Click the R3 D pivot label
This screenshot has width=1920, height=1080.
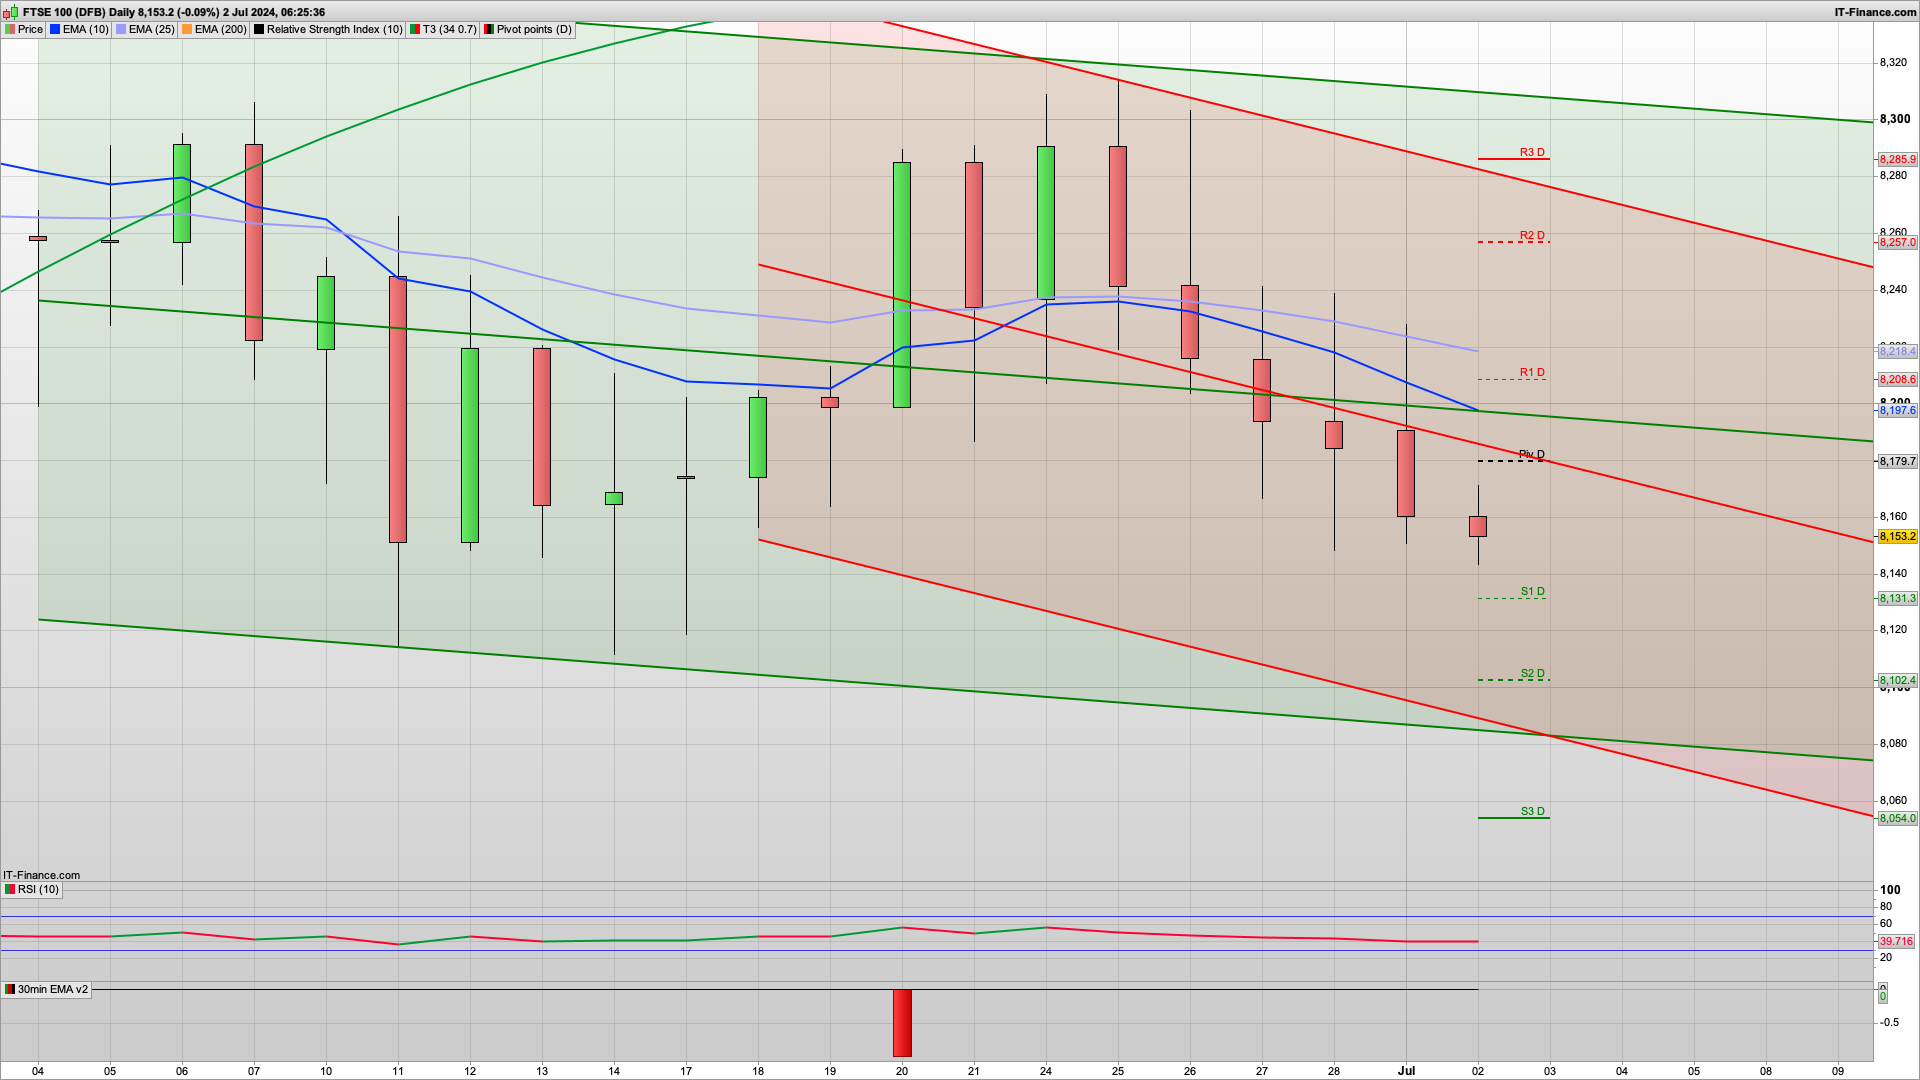tap(1532, 153)
